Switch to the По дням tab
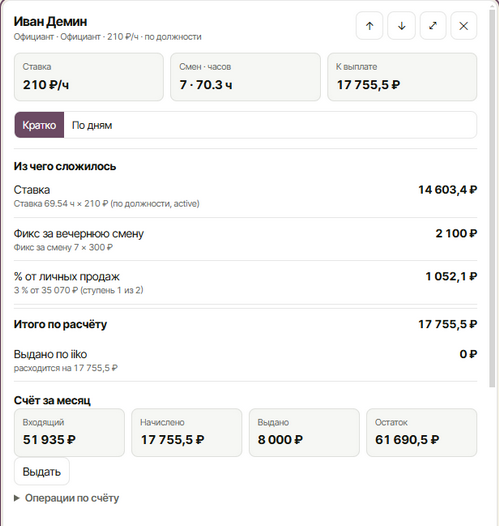499x526 pixels. coord(92,125)
